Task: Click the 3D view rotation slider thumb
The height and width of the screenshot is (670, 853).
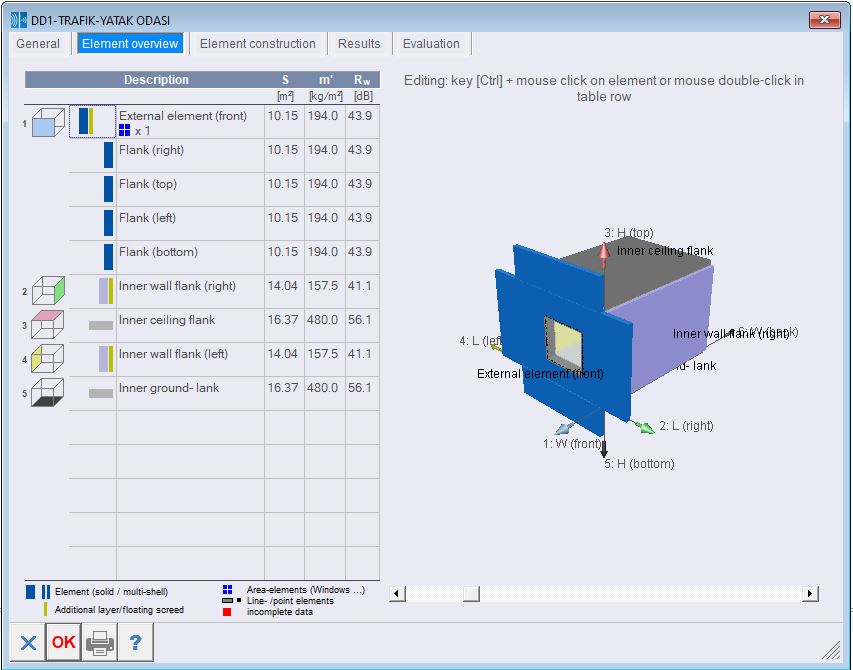Action: pos(471,593)
